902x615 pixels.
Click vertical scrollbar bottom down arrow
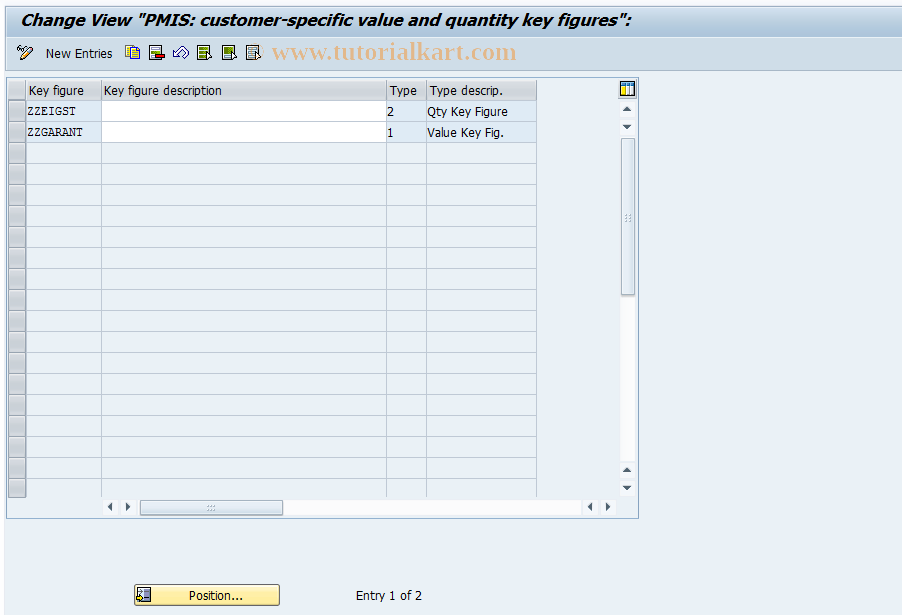pyautogui.click(x=627, y=488)
